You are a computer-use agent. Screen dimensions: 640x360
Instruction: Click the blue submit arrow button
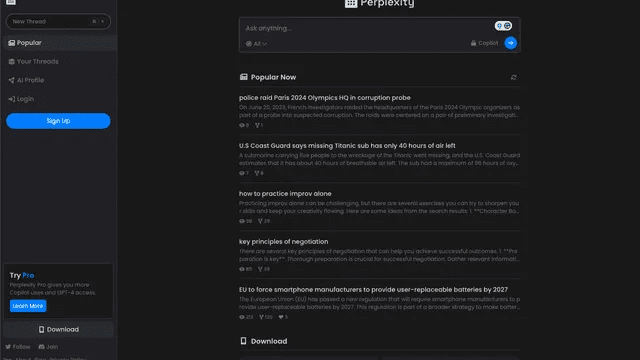coord(510,43)
